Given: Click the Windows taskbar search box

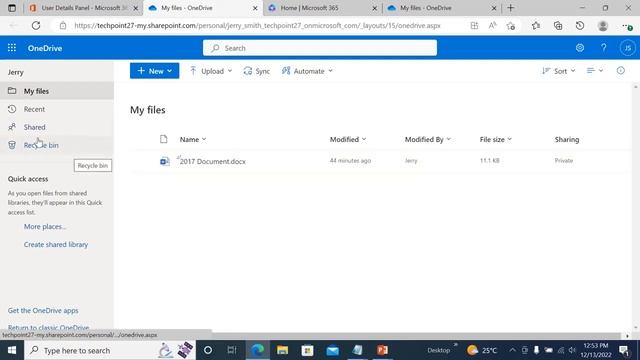Looking at the screenshot, I should (110, 350).
